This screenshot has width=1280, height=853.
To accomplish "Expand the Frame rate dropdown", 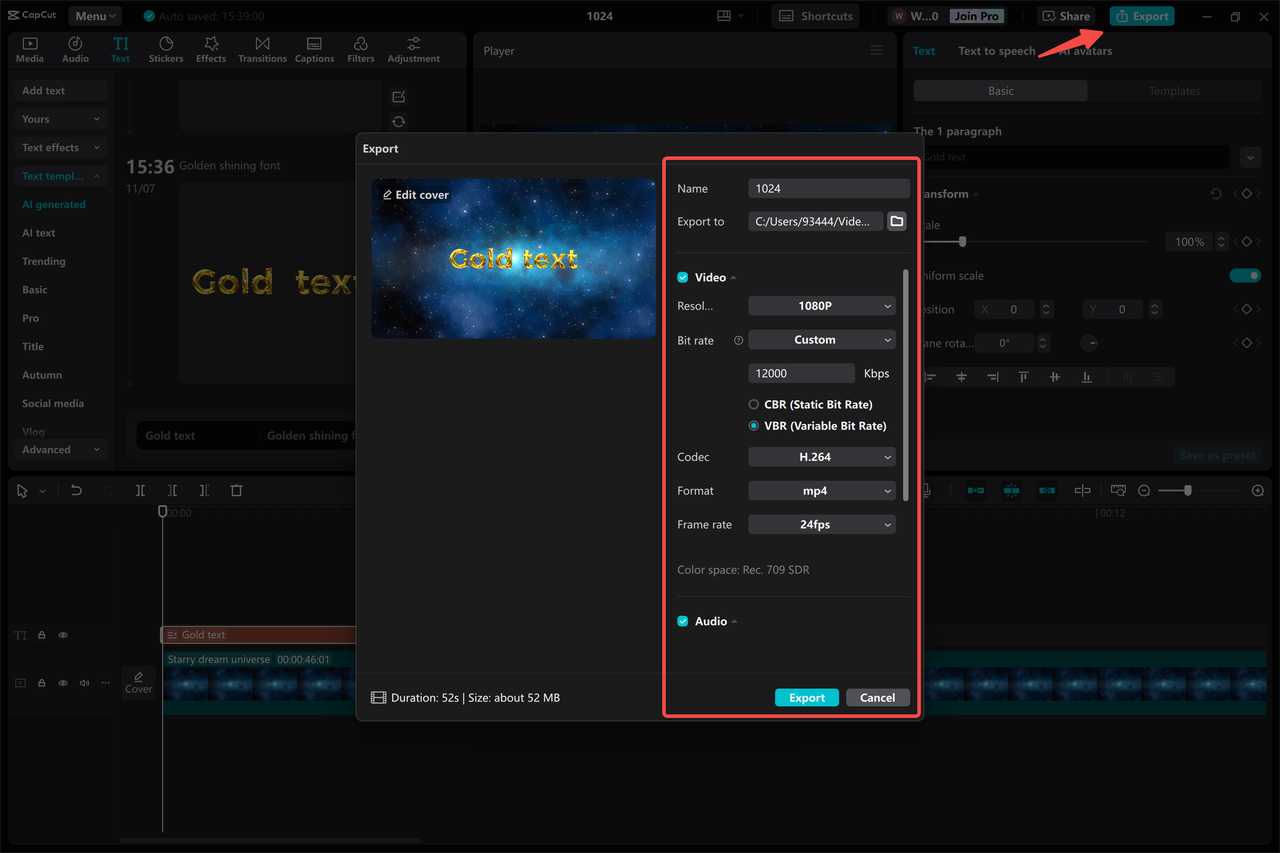I will coord(821,523).
